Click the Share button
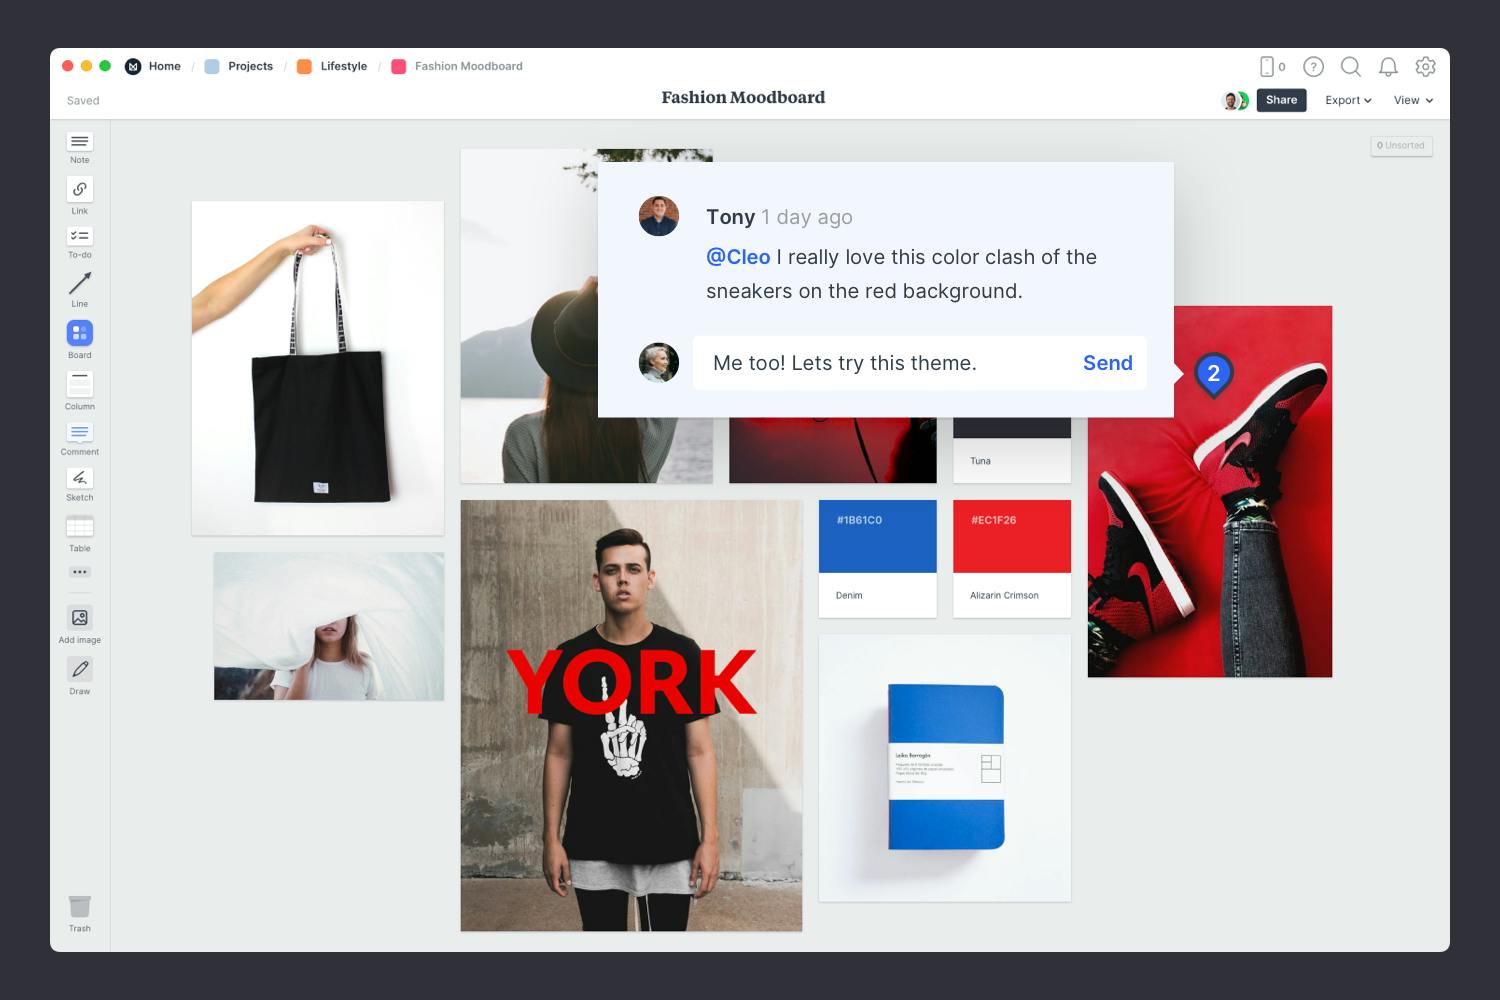Viewport: 1500px width, 1000px height. (1281, 100)
